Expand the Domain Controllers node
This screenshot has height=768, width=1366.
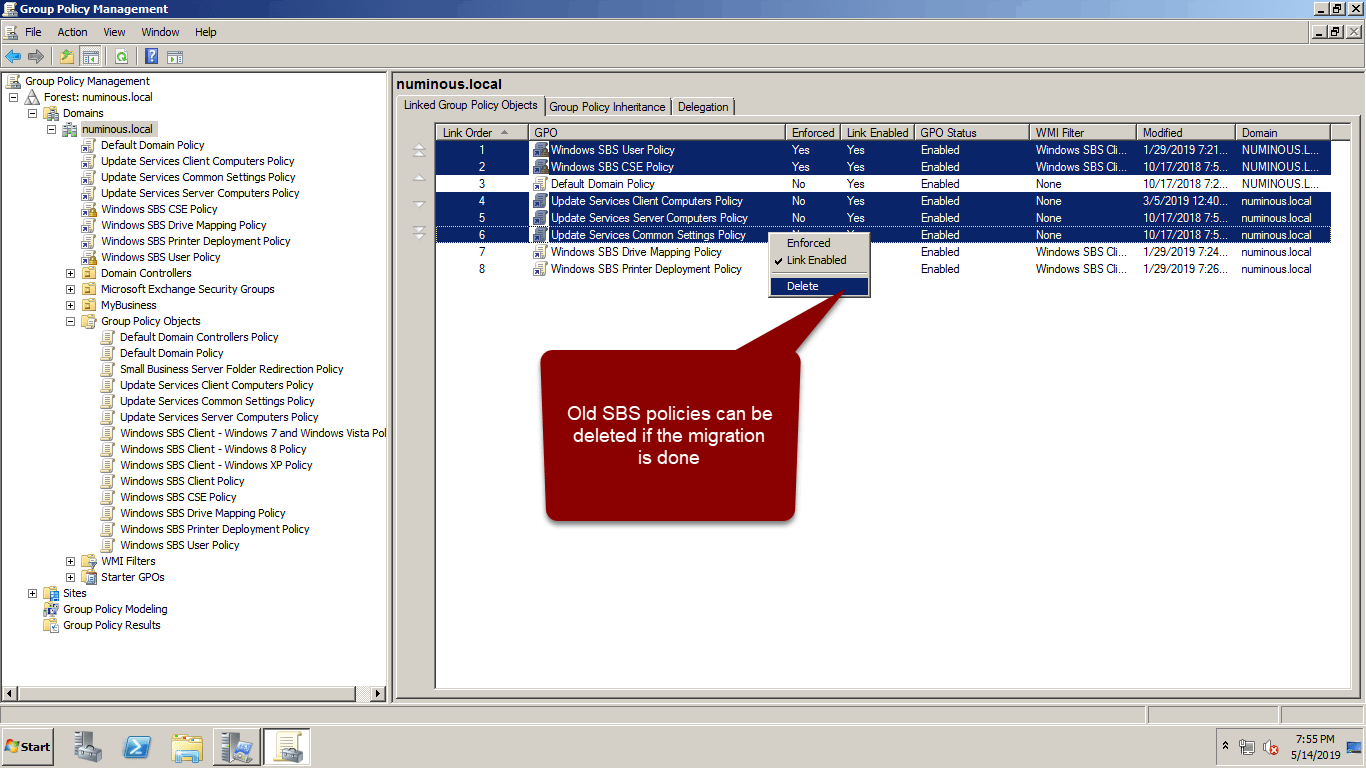71,273
